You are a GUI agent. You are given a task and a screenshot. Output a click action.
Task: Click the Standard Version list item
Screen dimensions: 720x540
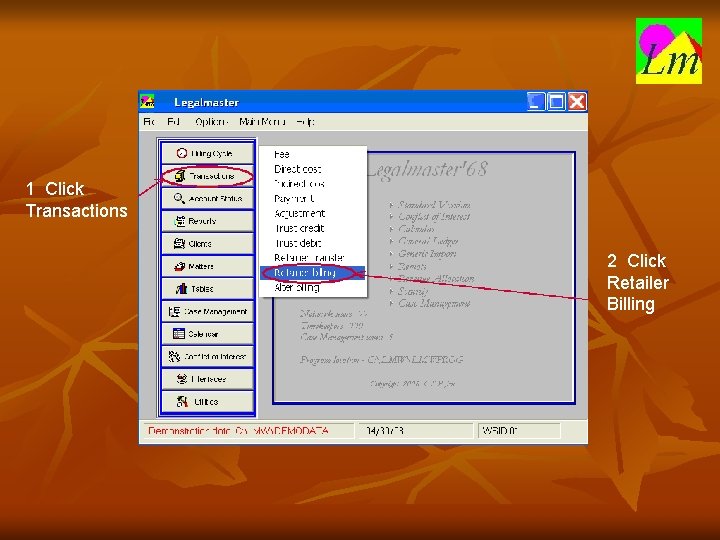[x=434, y=205]
